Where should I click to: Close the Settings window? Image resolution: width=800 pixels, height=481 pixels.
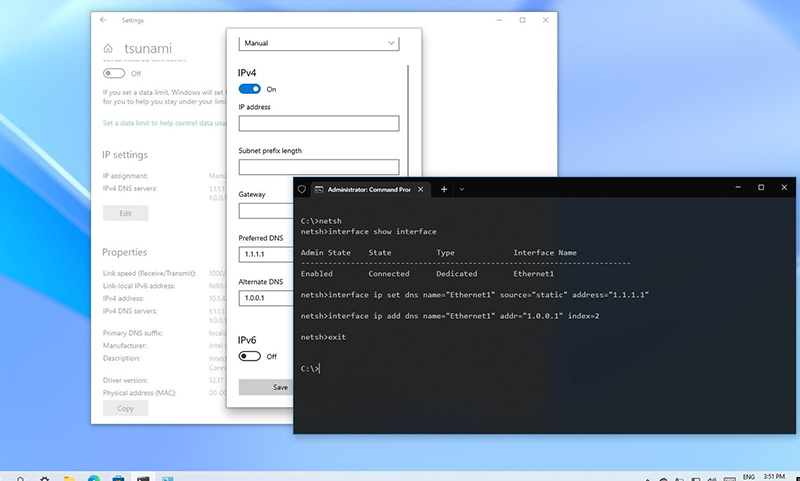(545, 20)
